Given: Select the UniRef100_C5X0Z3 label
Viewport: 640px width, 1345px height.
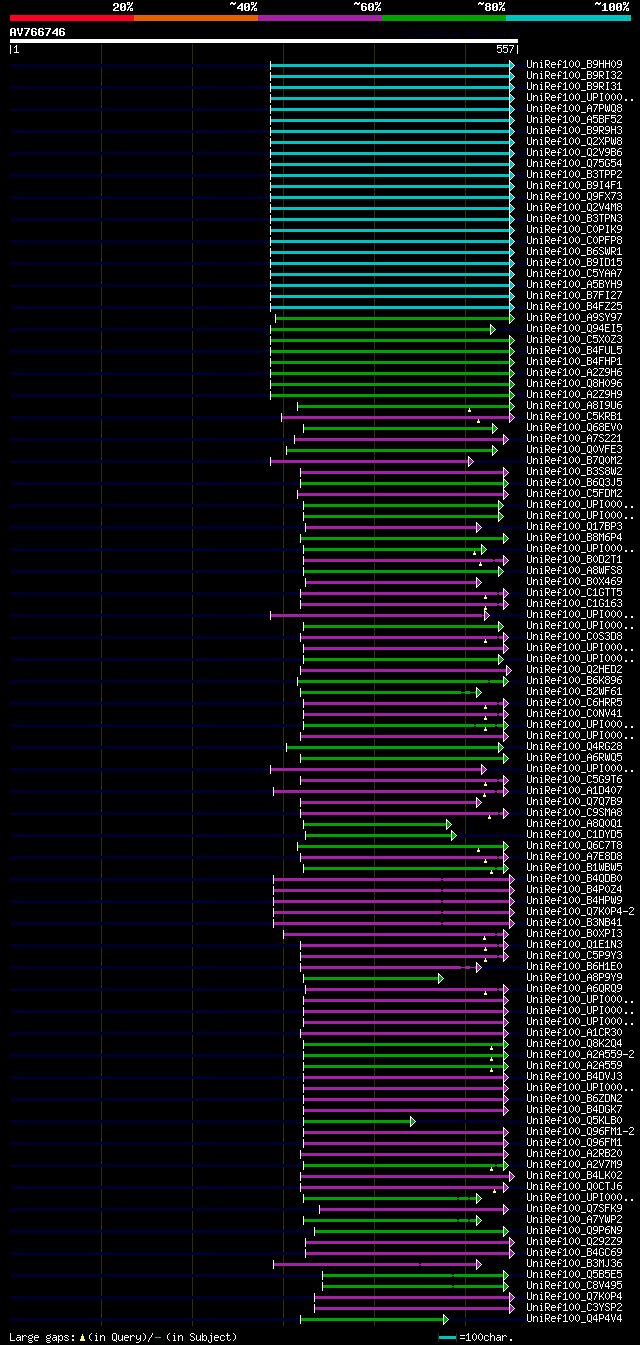Looking at the screenshot, I should (x=576, y=340).
